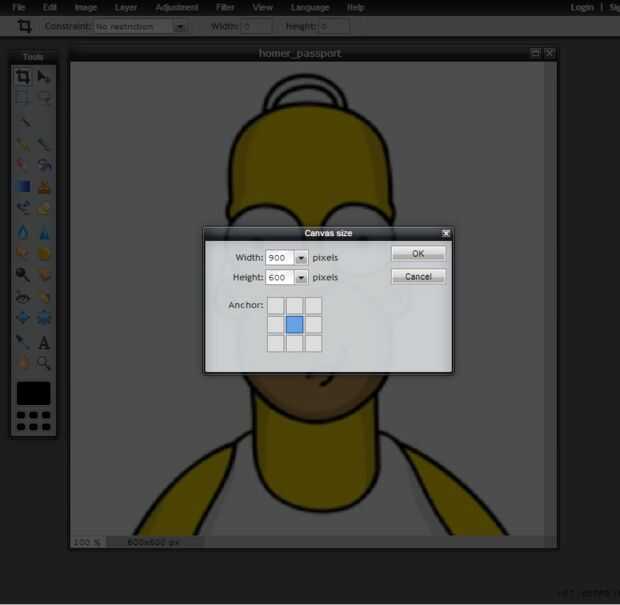The image size is (620, 605).
Task: Select the Sharpen tool
Action: coord(44,232)
